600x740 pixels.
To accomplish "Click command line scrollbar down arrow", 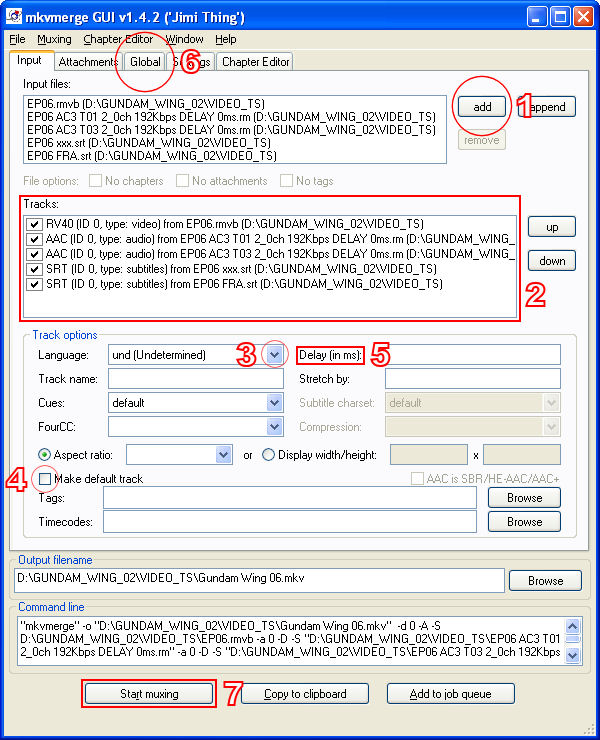I will coord(573,655).
